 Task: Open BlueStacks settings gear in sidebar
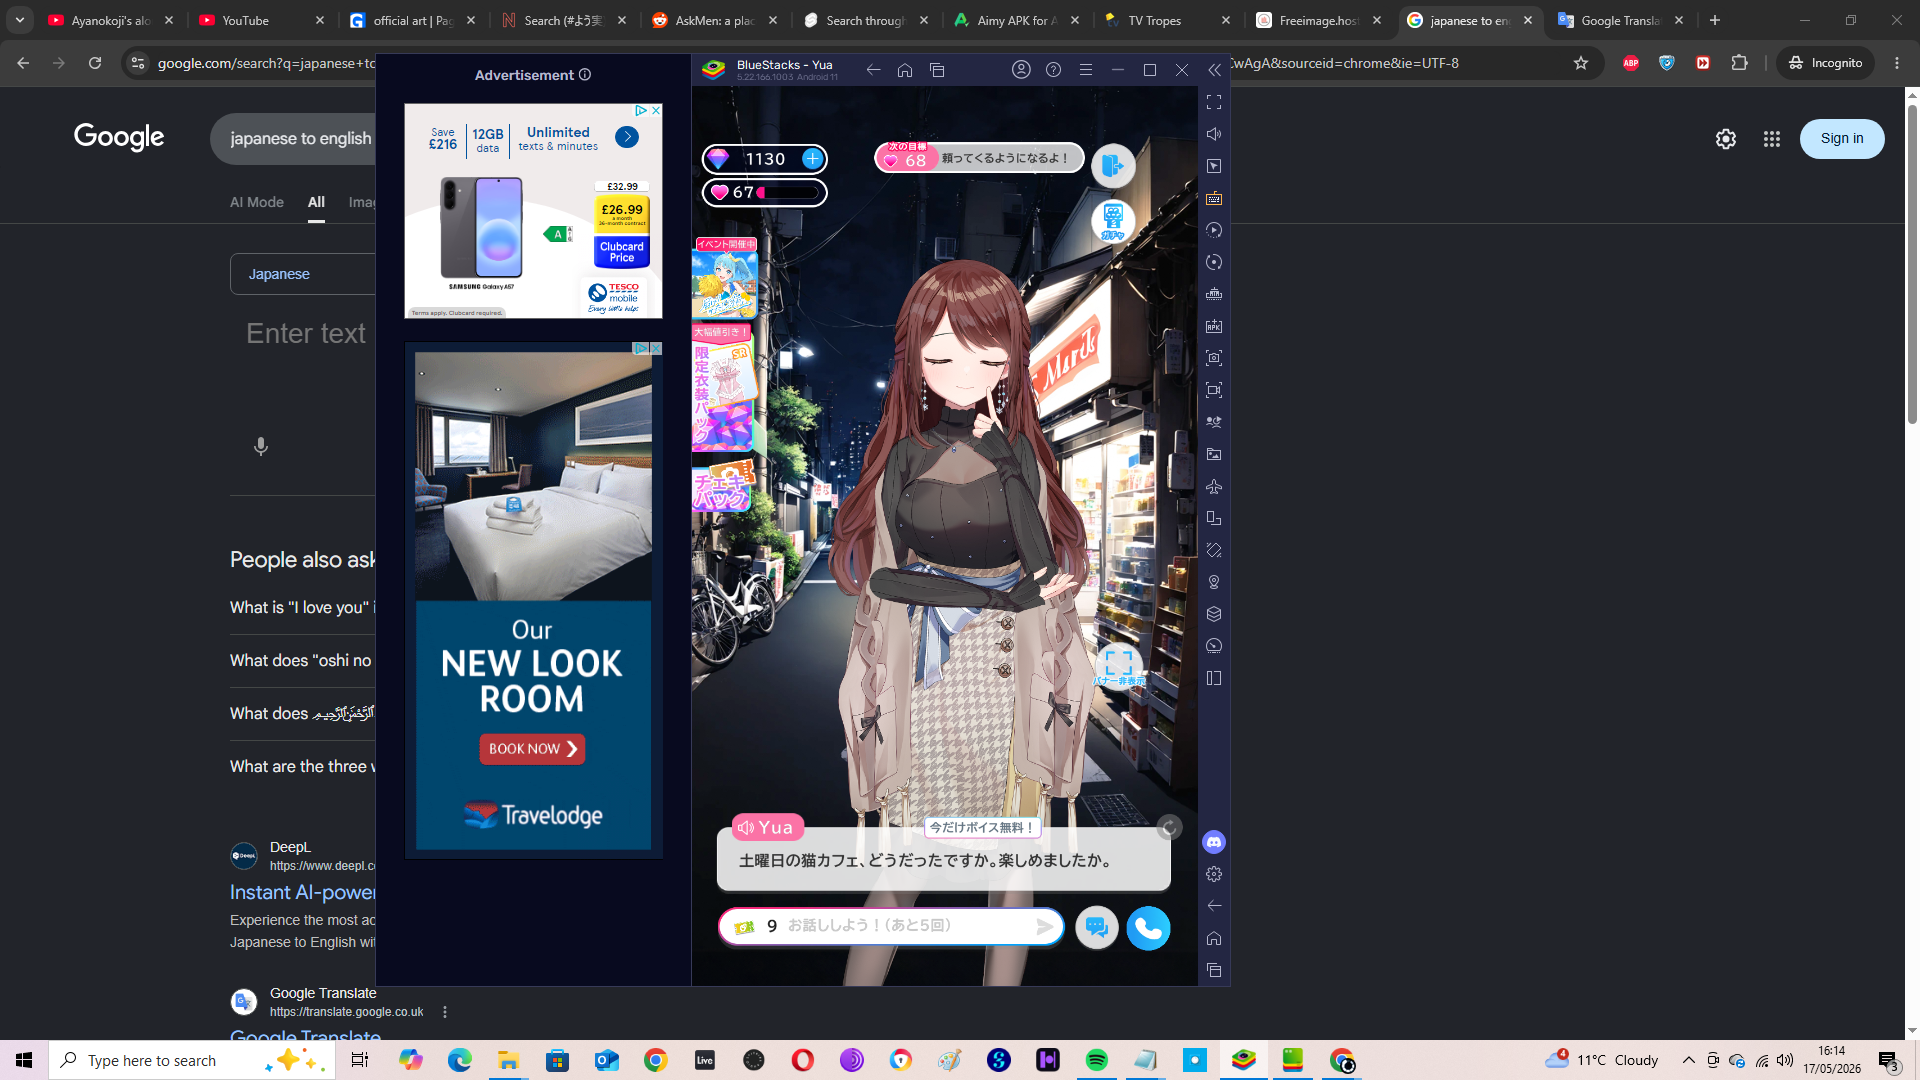point(1214,874)
